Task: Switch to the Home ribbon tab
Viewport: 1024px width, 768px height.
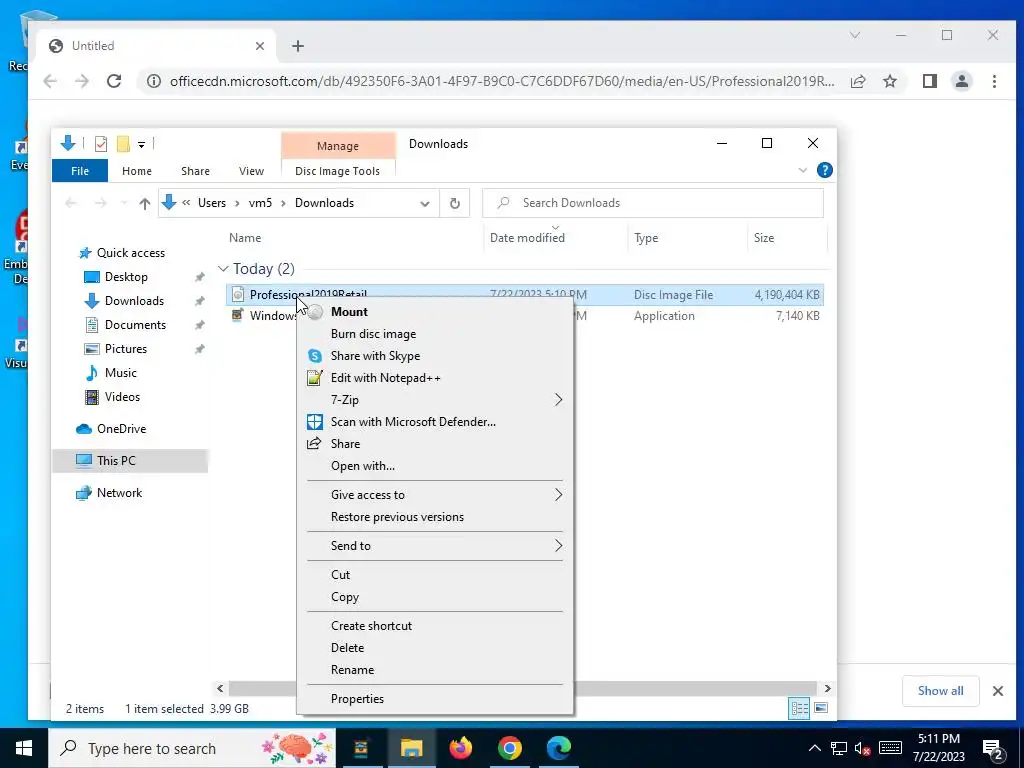Action: [x=136, y=171]
